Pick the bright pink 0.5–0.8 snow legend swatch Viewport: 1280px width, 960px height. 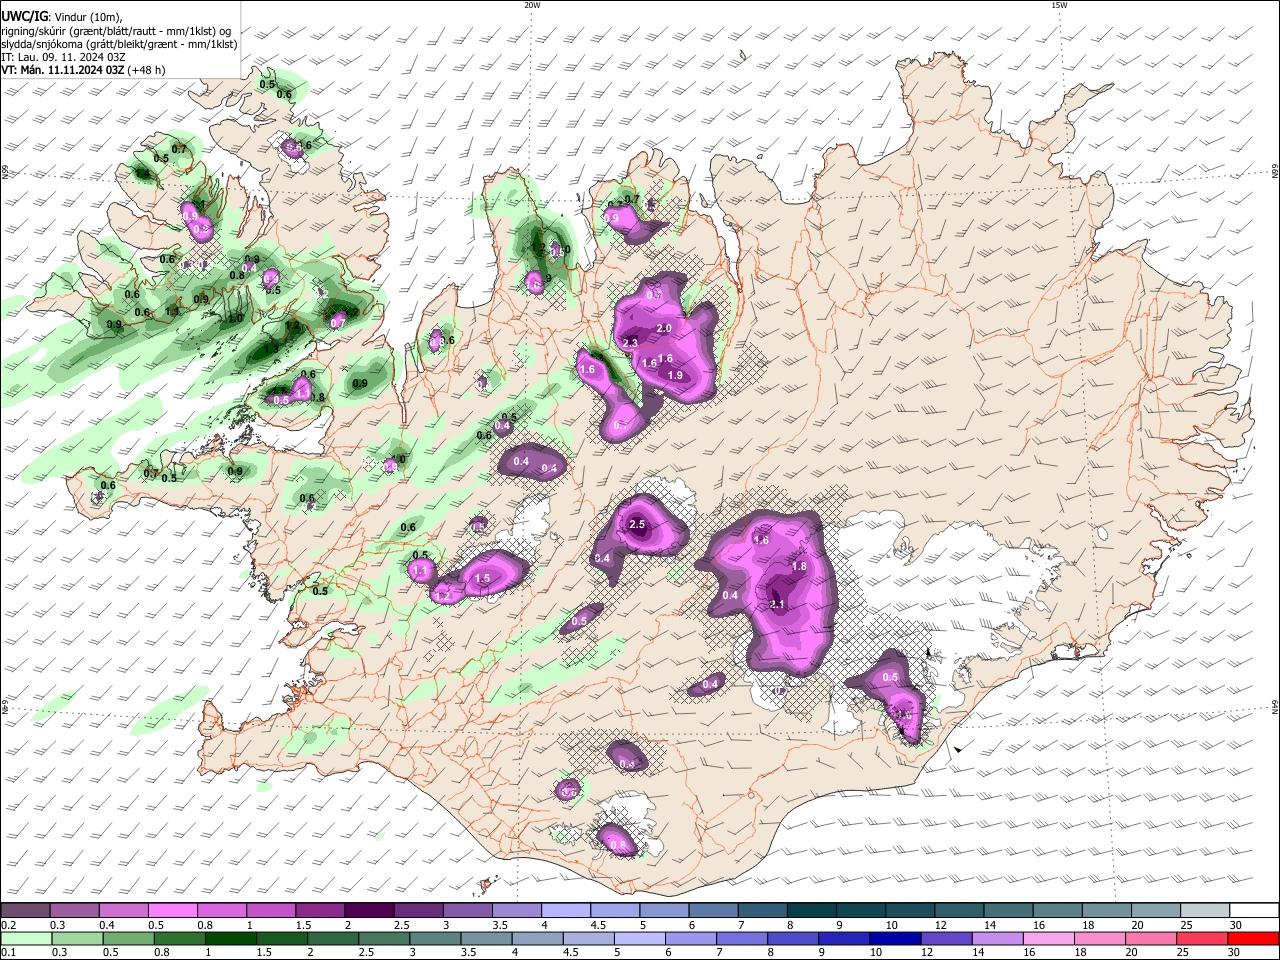pyautogui.click(x=172, y=911)
